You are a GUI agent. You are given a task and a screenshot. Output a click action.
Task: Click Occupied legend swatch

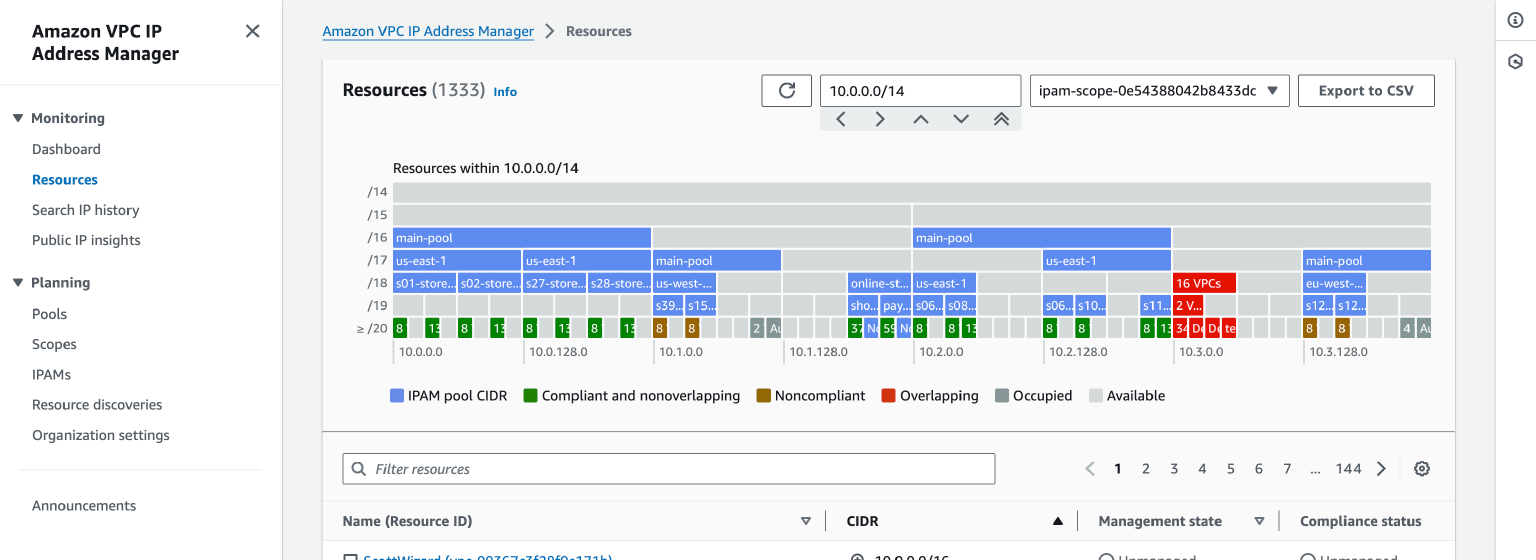pos(1002,396)
